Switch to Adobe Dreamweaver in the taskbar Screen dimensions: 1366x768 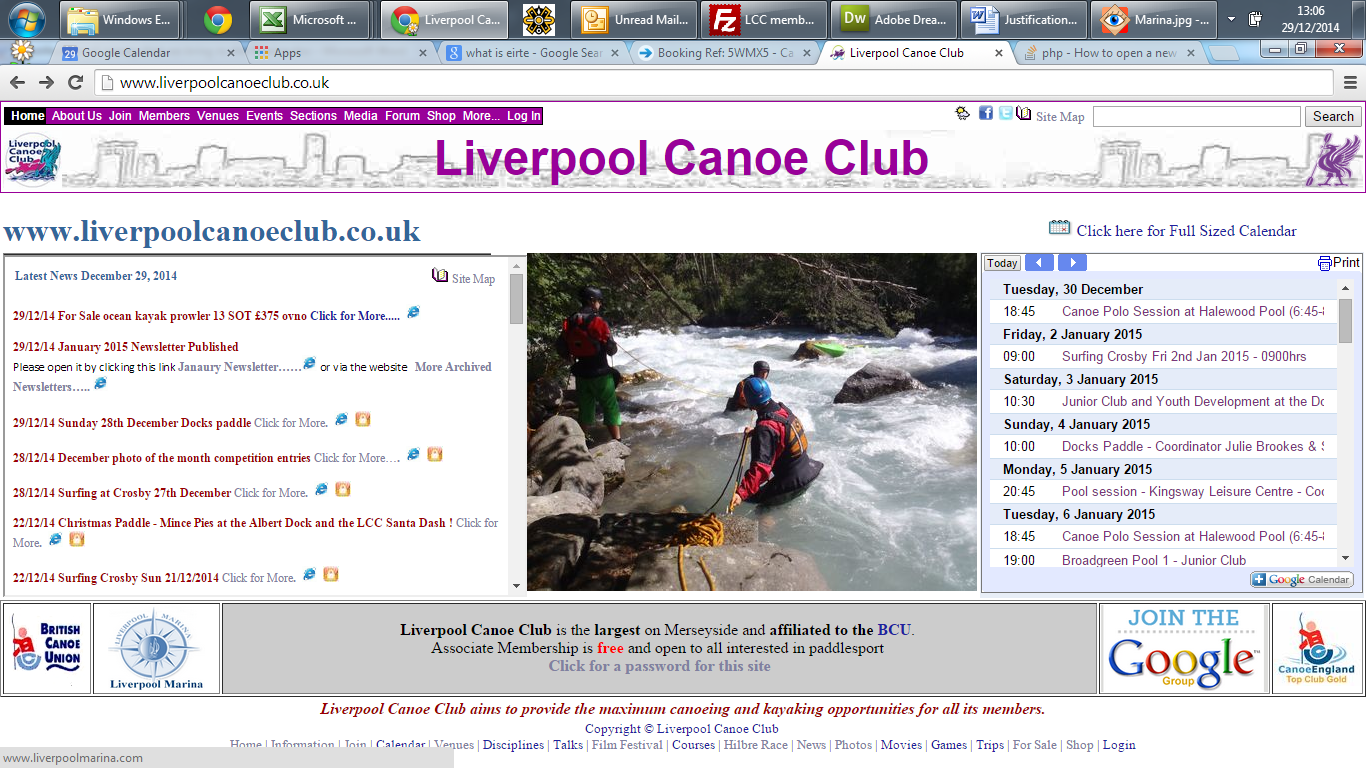[895, 19]
